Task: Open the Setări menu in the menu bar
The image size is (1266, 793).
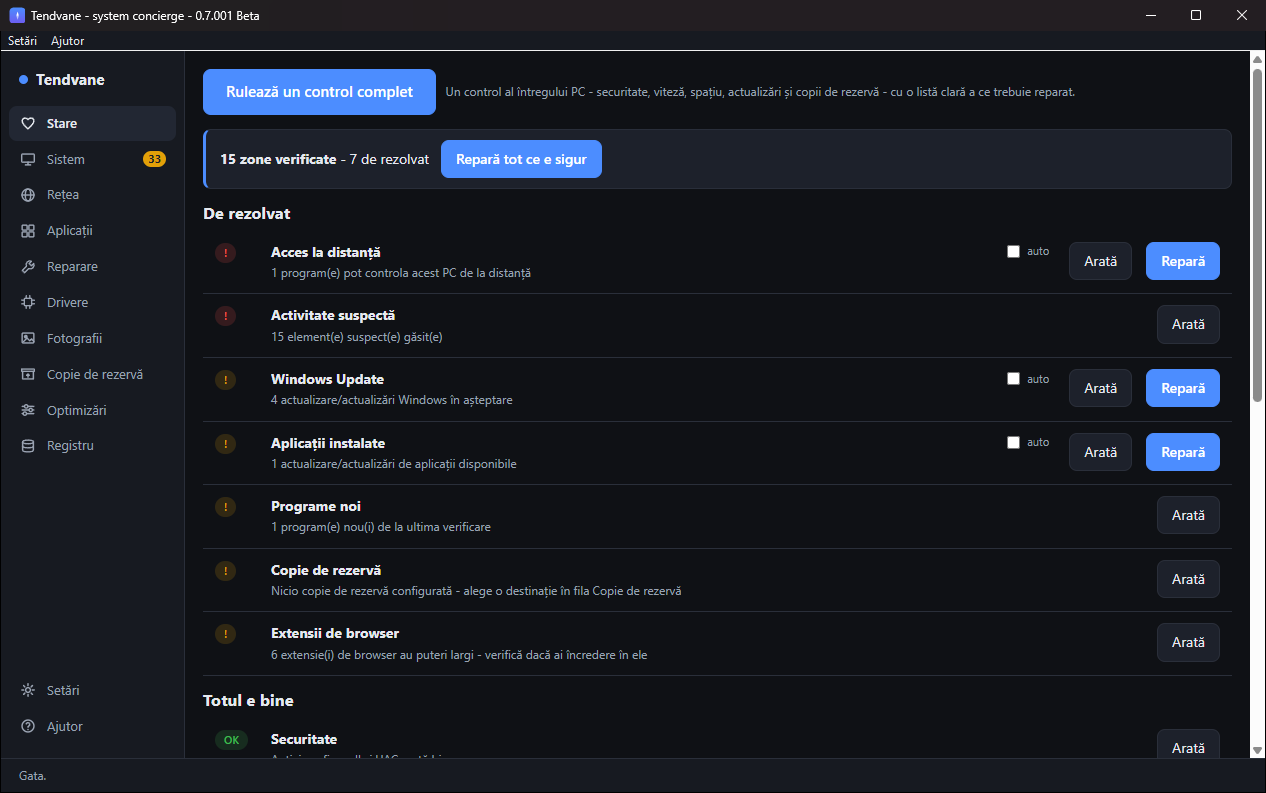Action: (x=22, y=41)
